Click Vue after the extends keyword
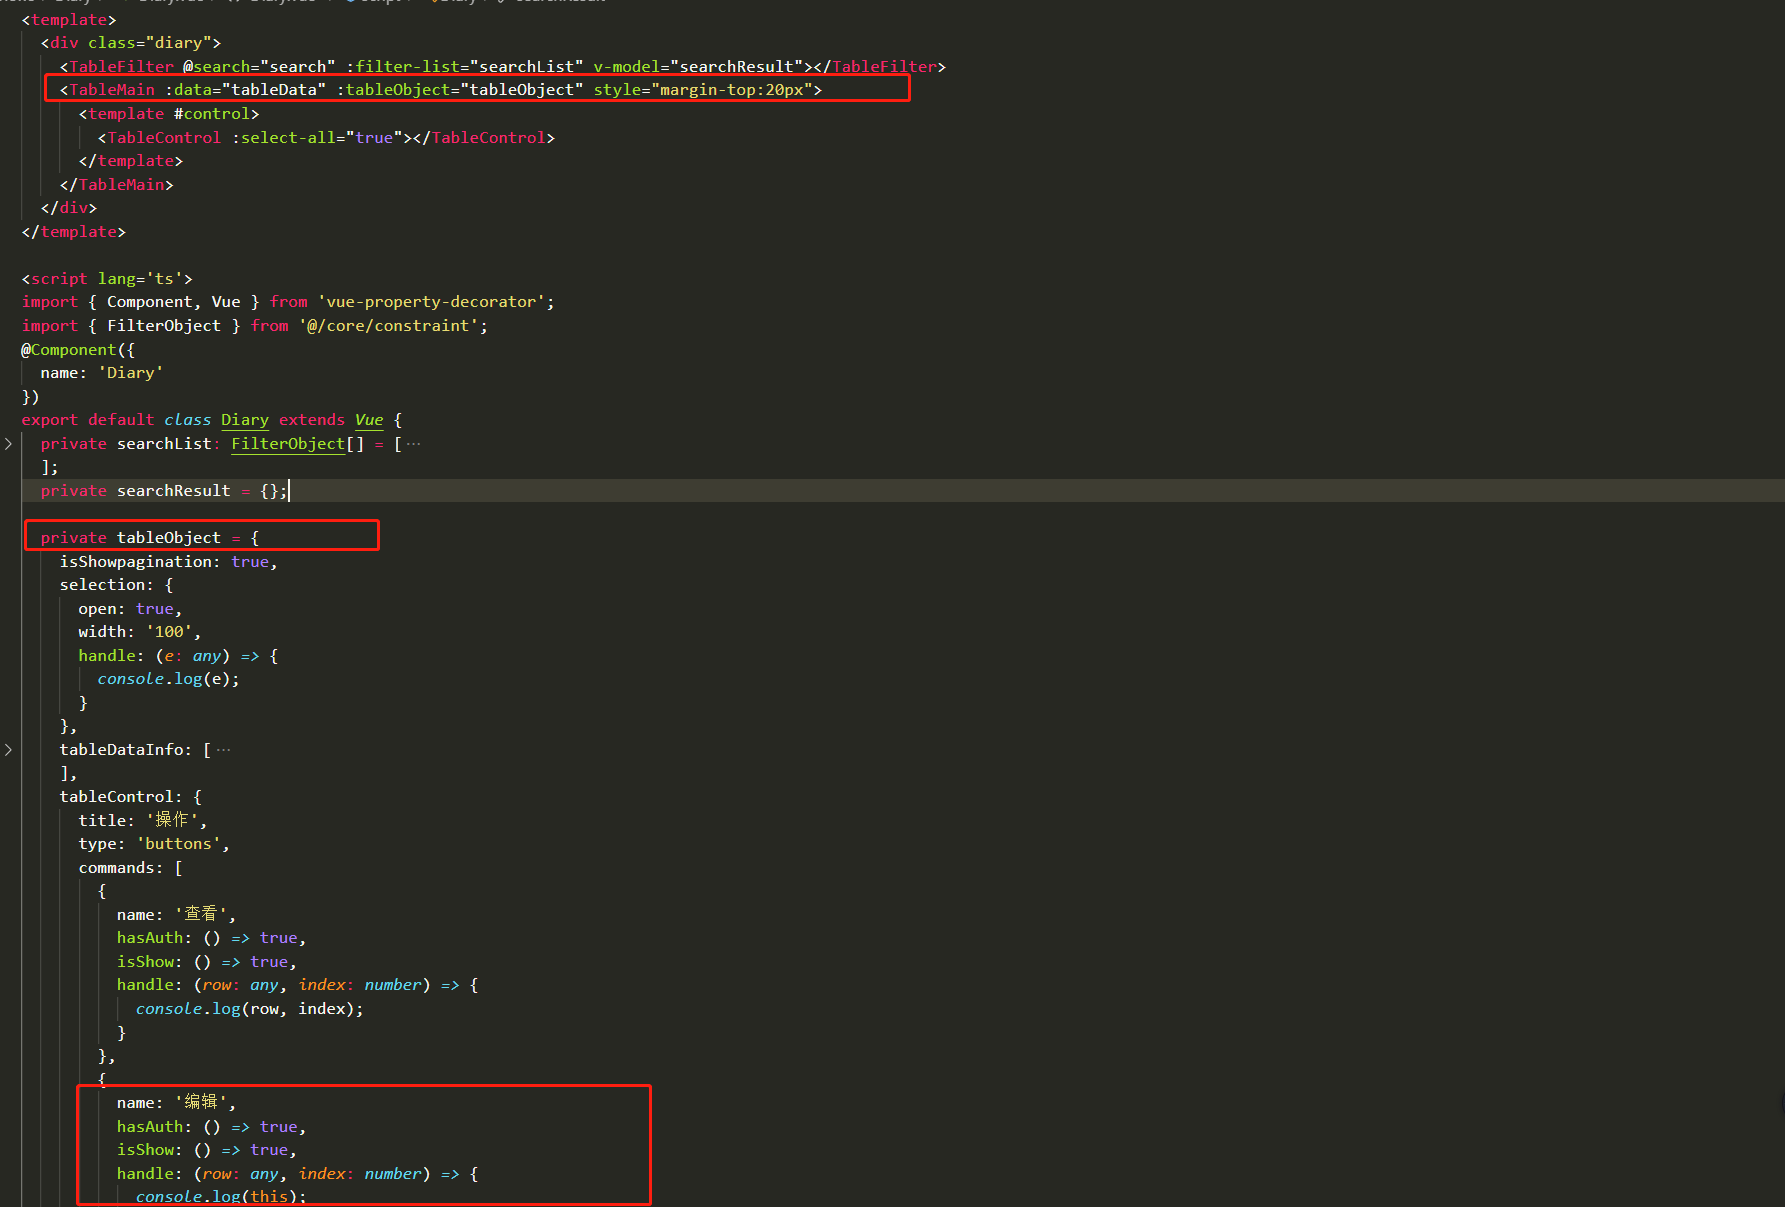 pyautogui.click(x=369, y=420)
